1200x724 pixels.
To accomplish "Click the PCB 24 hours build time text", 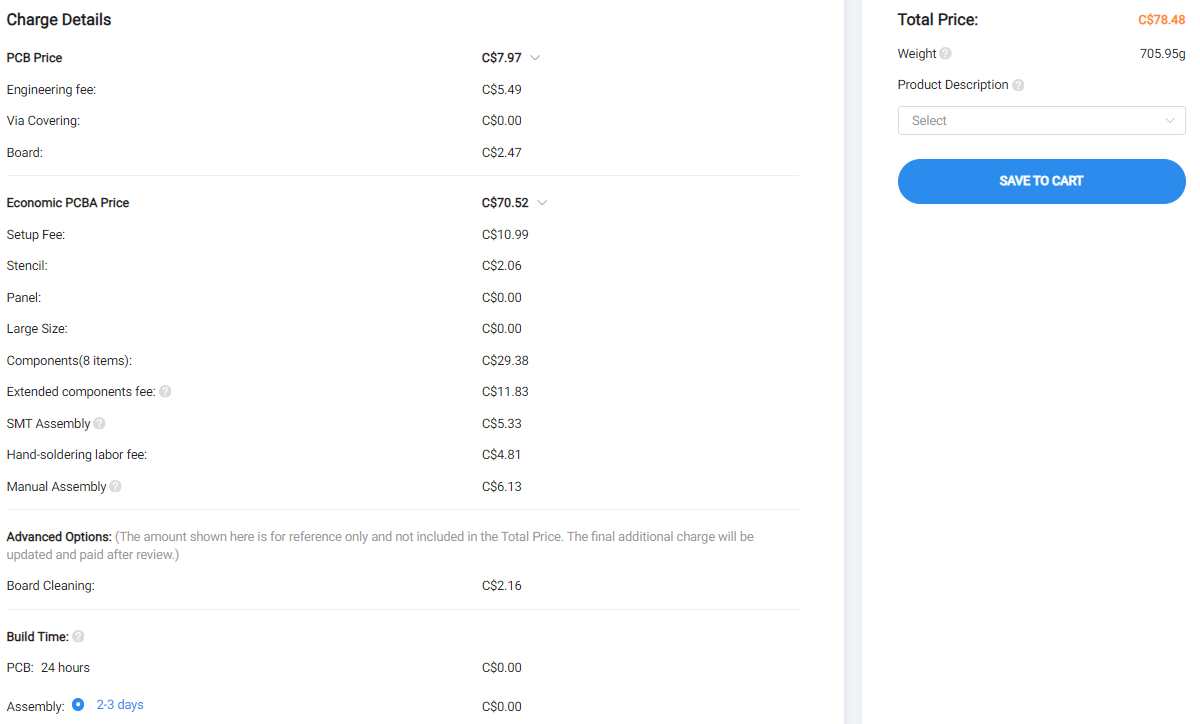I will (48, 668).
